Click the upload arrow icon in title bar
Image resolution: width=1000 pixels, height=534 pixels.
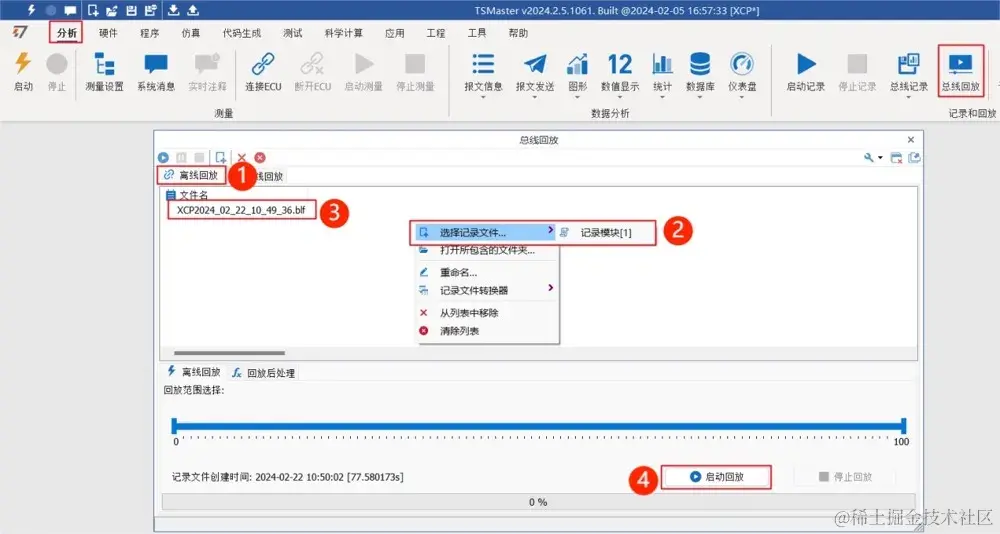193,10
